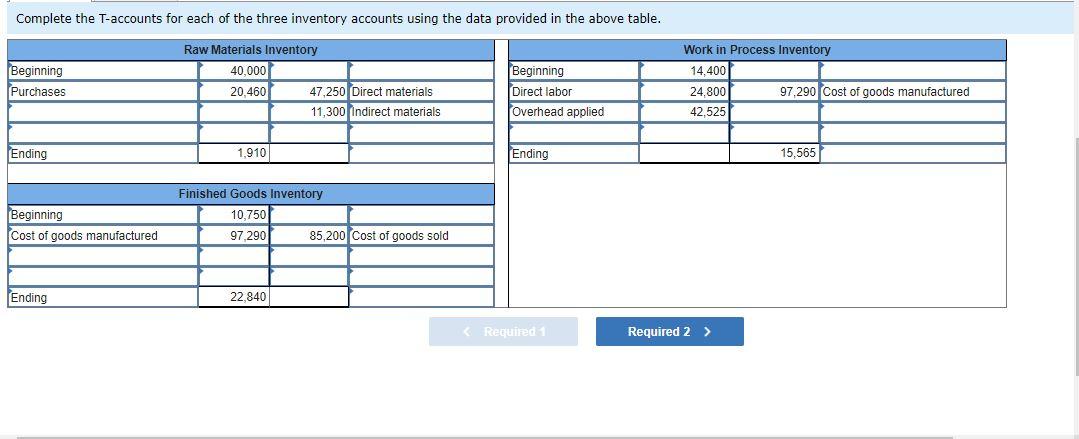Image resolution: width=1079 pixels, height=439 pixels.
Task: Open the Finished Goods Ending label cell
Action: [103, 297]
